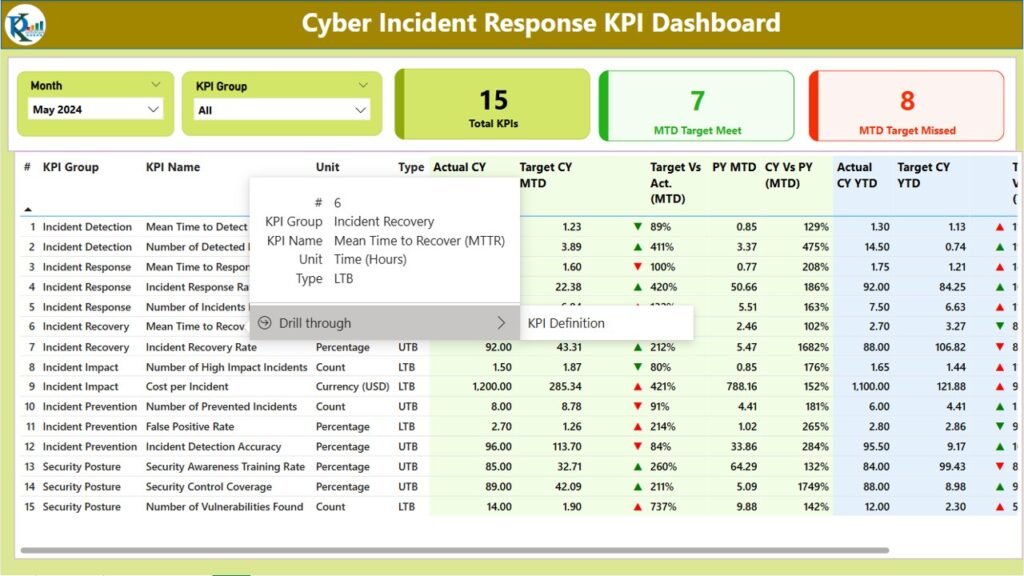Screen dimensions: 1024x576
Task: Click red up arrow beside 421% value
Action: pos(638,387)
